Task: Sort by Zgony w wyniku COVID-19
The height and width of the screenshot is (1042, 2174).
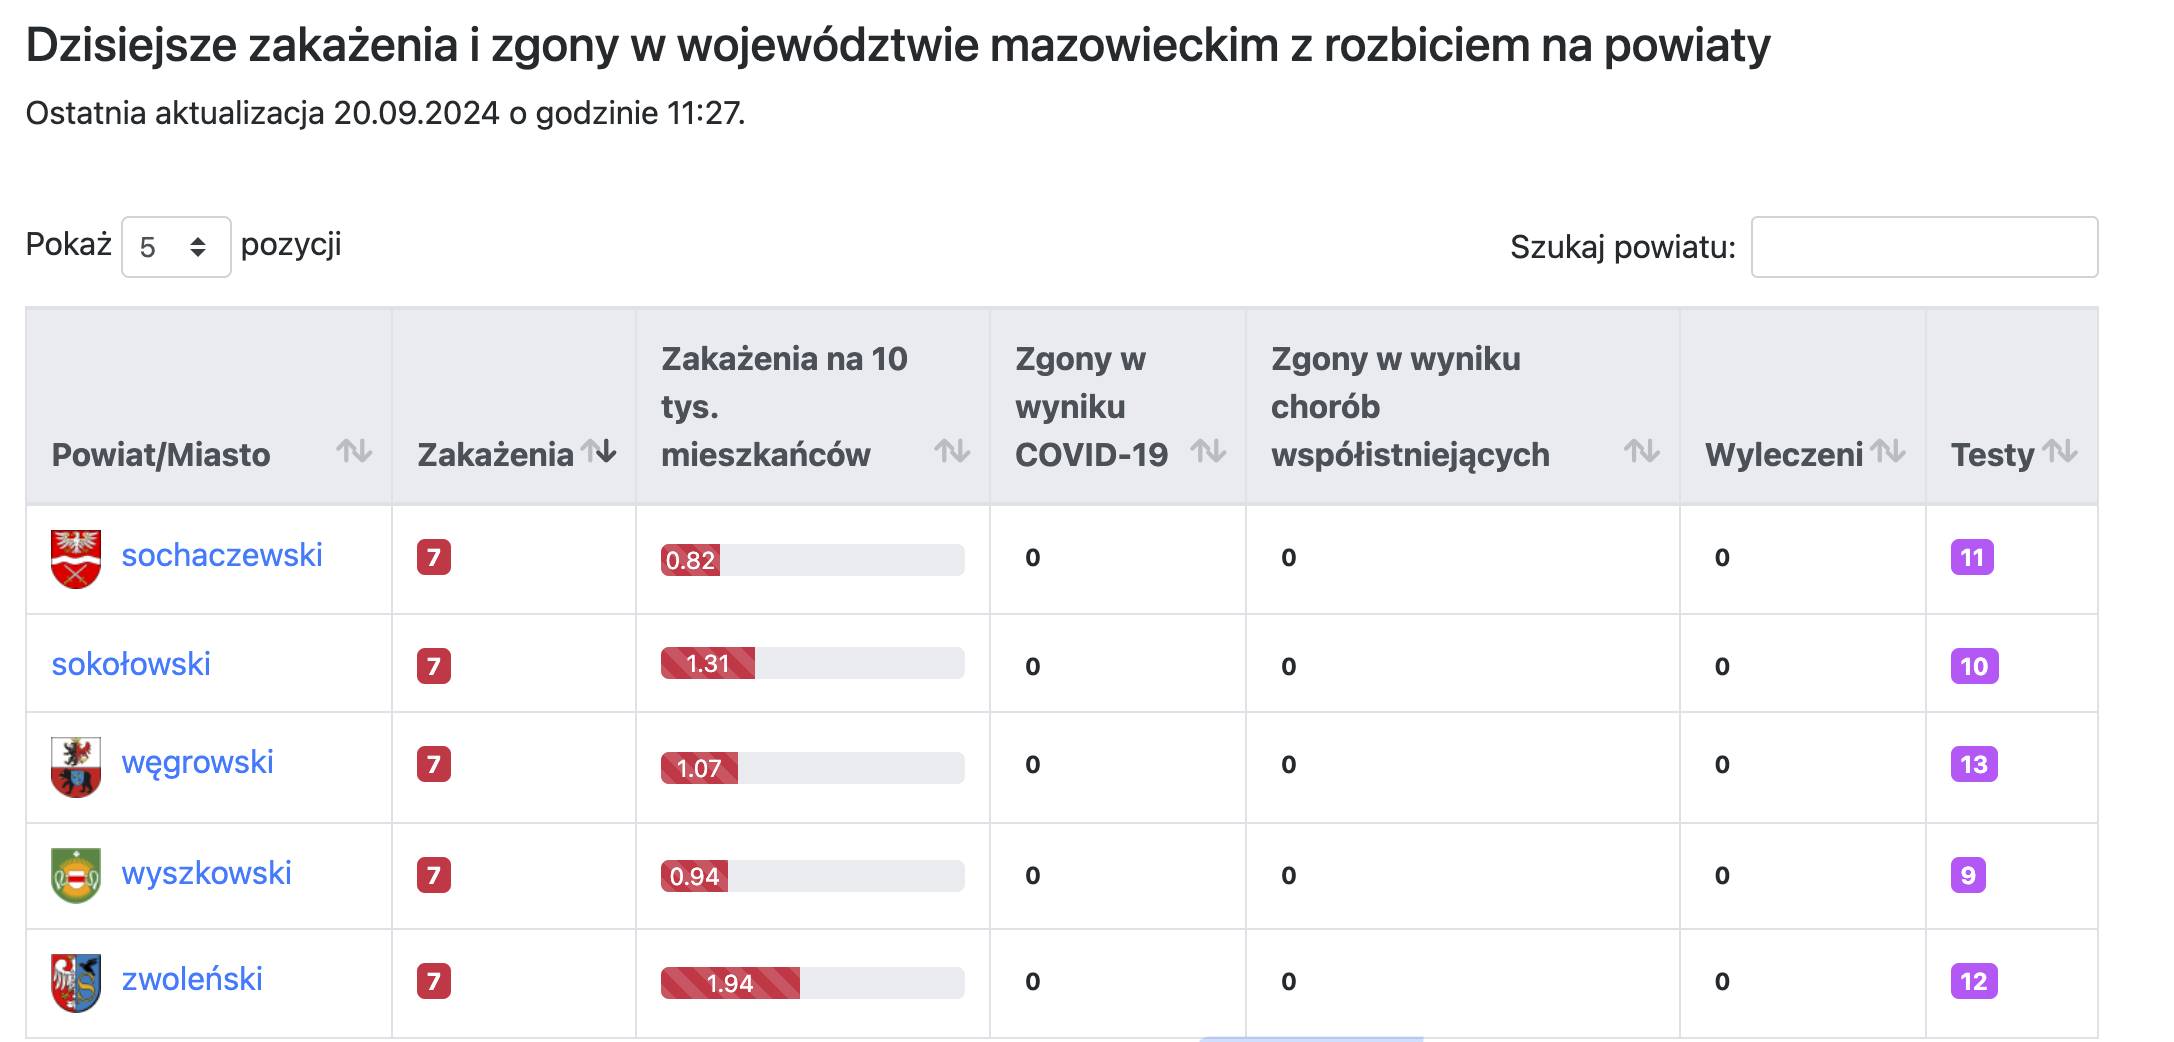Action: point(1208,452)
